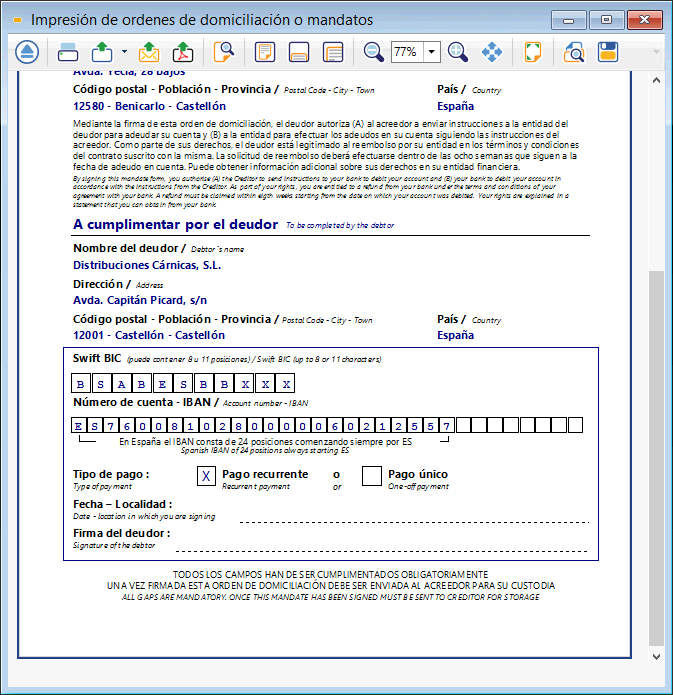The width and height of the screenshot is (673, 695).
Task: Click the scrollbar down arrow
Action: pyautogui.click(x=657, y=656)
